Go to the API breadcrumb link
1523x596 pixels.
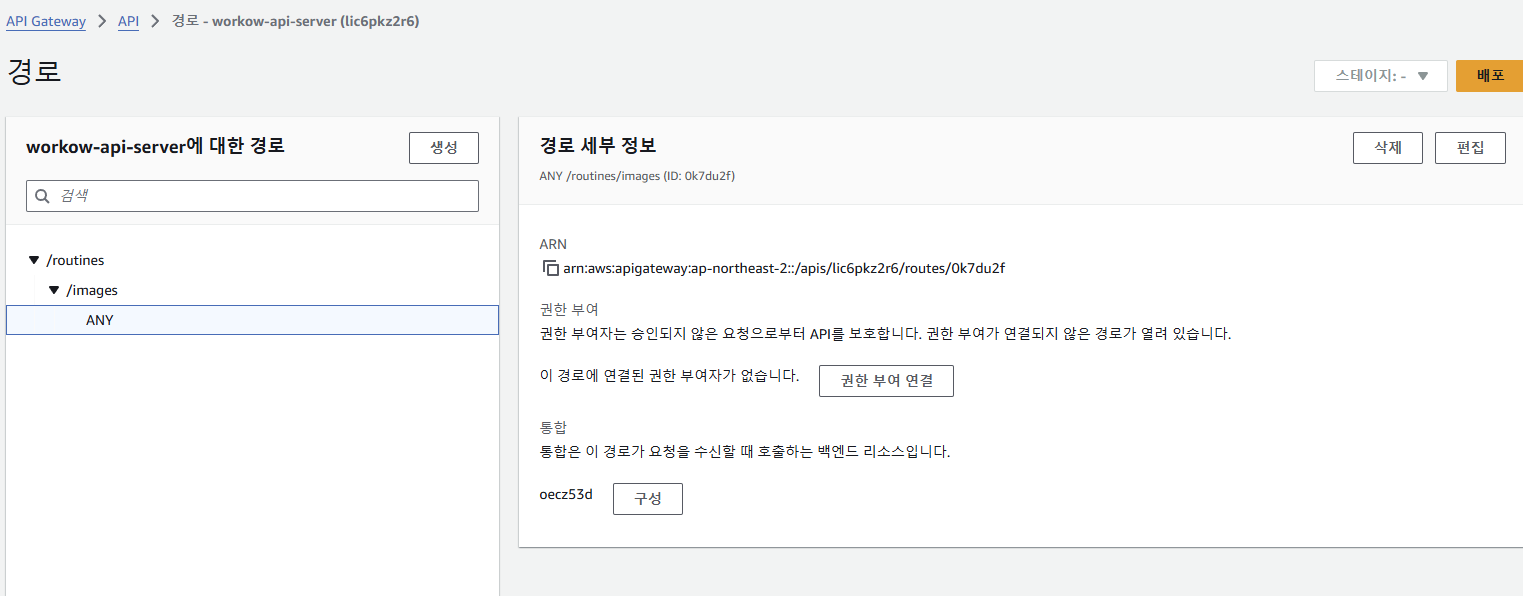tap(128, 21)
